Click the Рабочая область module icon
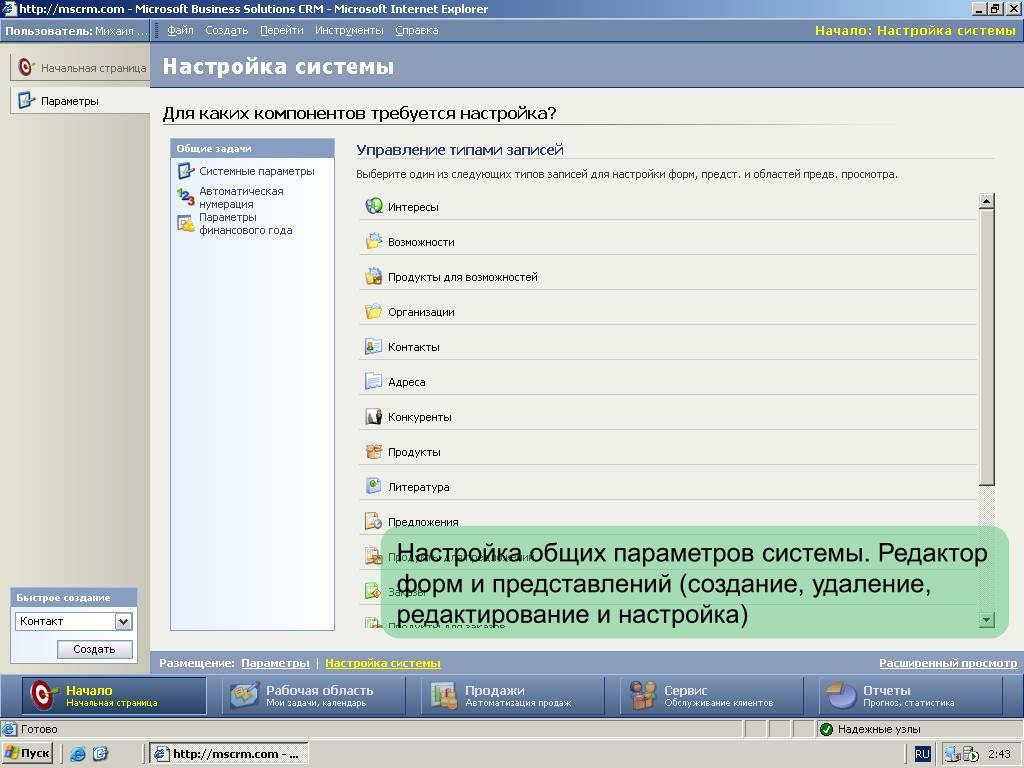 click(x=245, y=696)
